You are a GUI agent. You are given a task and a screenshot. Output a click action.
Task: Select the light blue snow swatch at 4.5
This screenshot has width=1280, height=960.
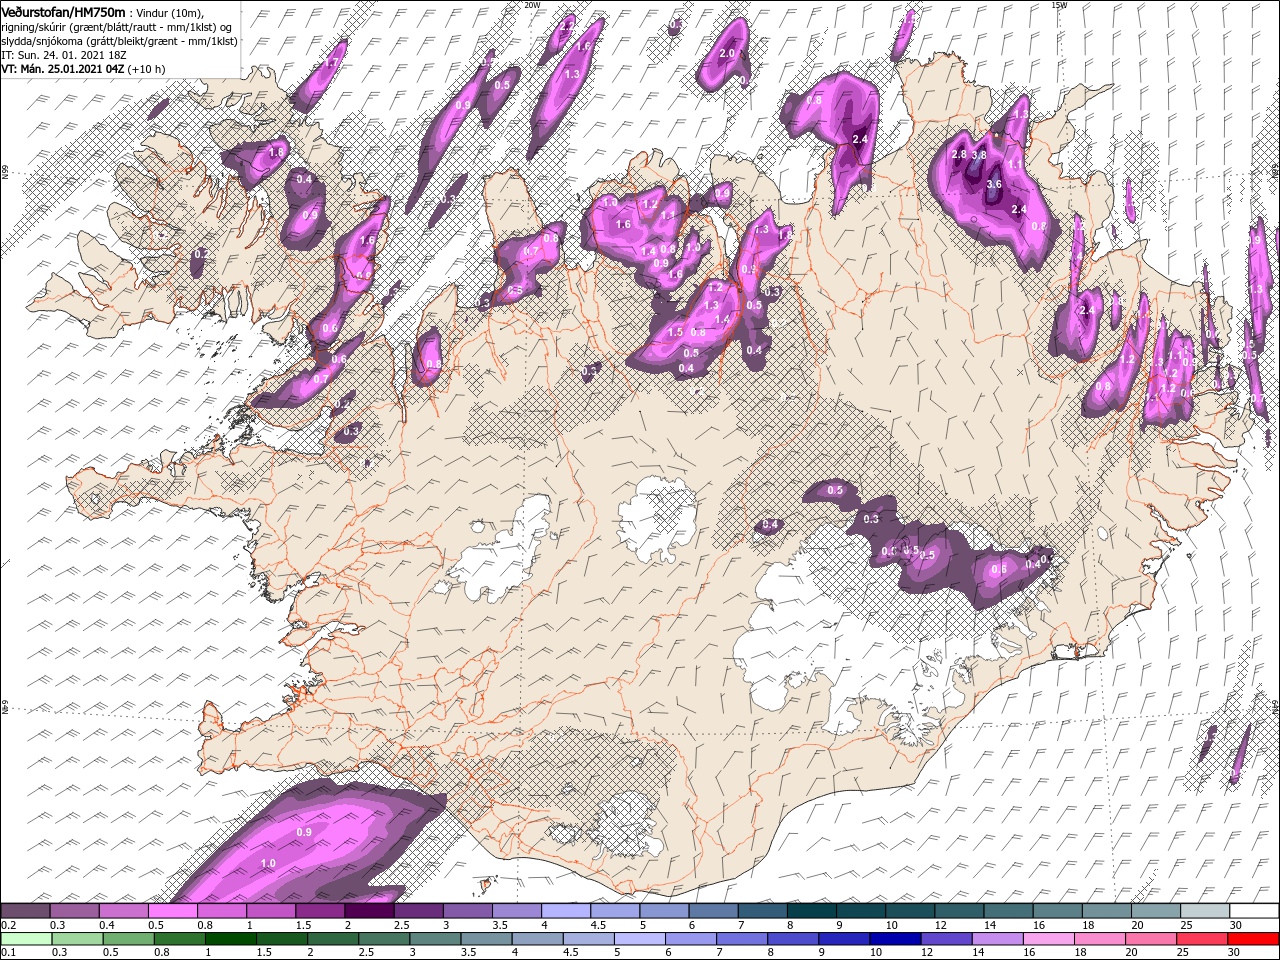click(x=615, y=910)
